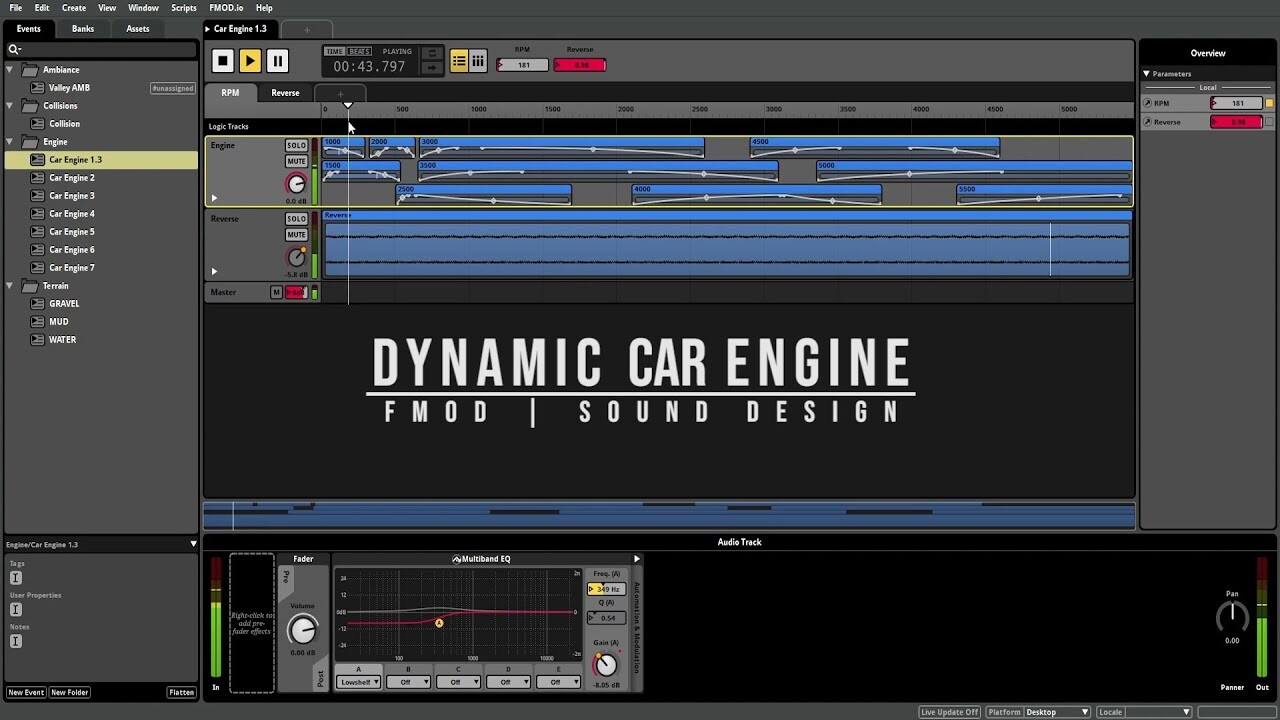Switch to the Reverse parameter tab
This screenshot has height=720, width=1280.
coord(285,92)
